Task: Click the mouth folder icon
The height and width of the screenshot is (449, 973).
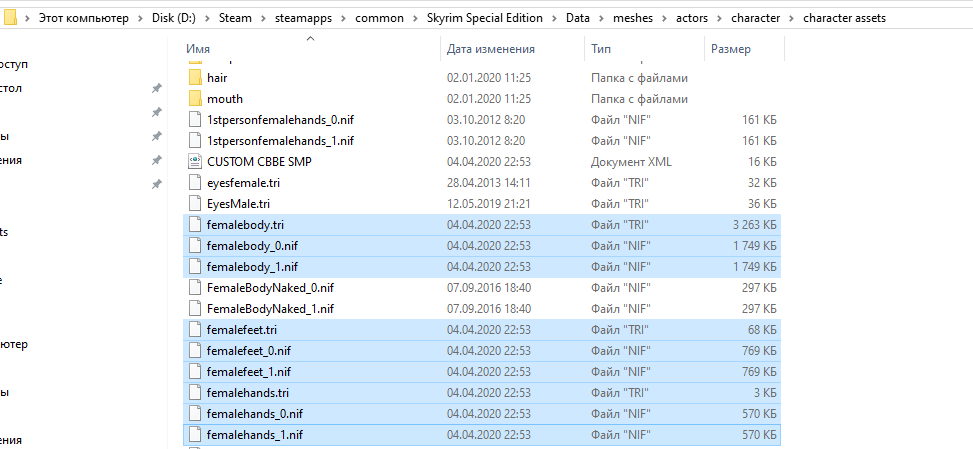Action: 194,99
